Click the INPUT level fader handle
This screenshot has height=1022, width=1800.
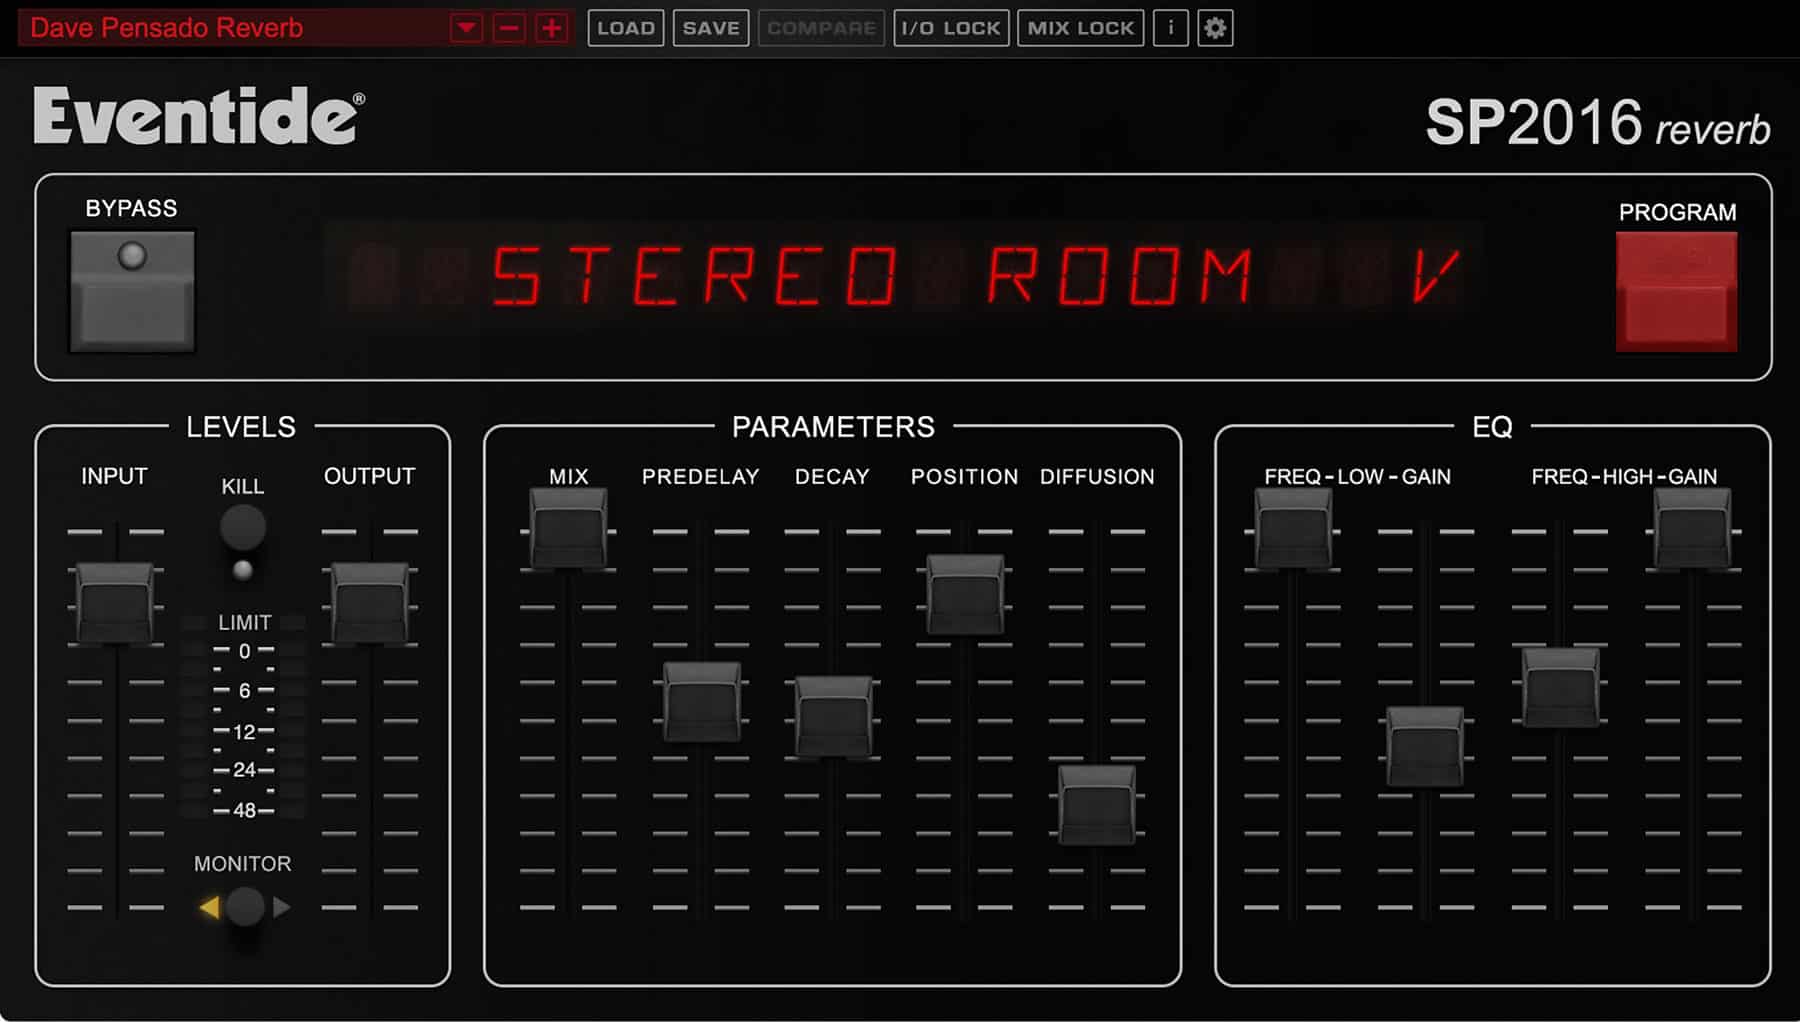click(115, 602)
